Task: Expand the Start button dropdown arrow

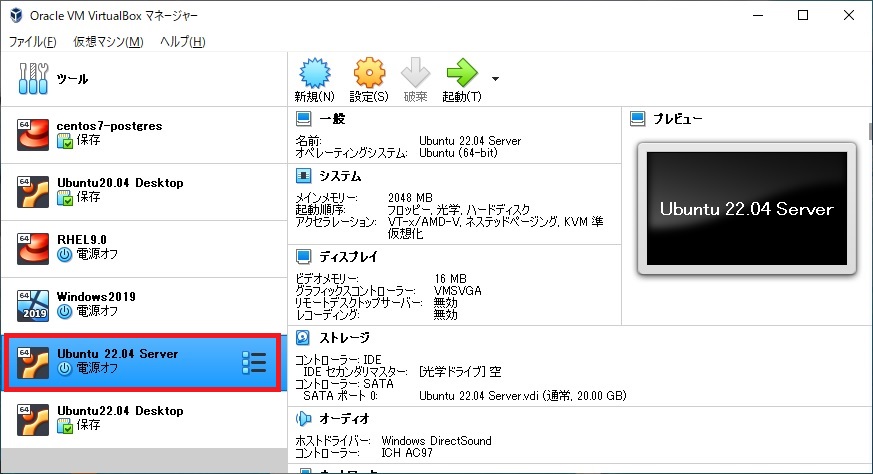Action: (x=495, y=79)
